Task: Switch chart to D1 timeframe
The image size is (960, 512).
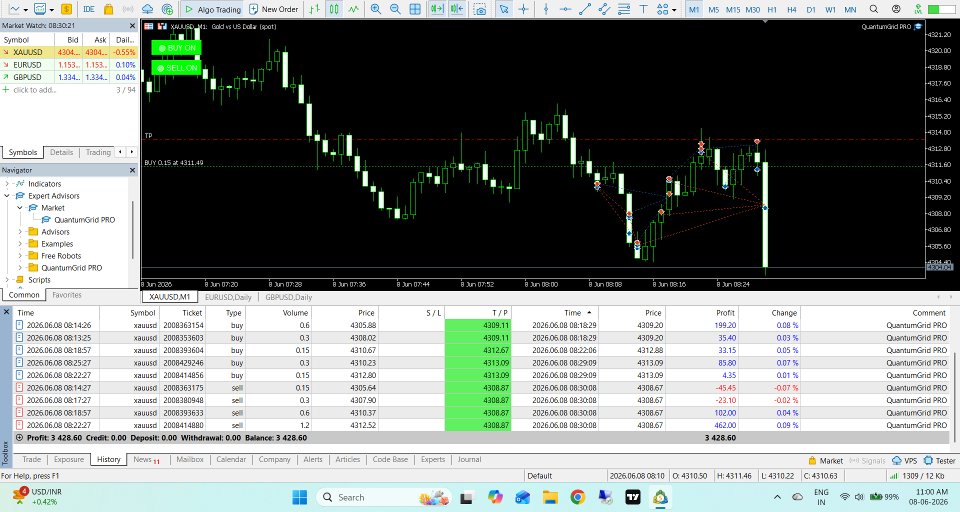Action: tap(811, 9)
